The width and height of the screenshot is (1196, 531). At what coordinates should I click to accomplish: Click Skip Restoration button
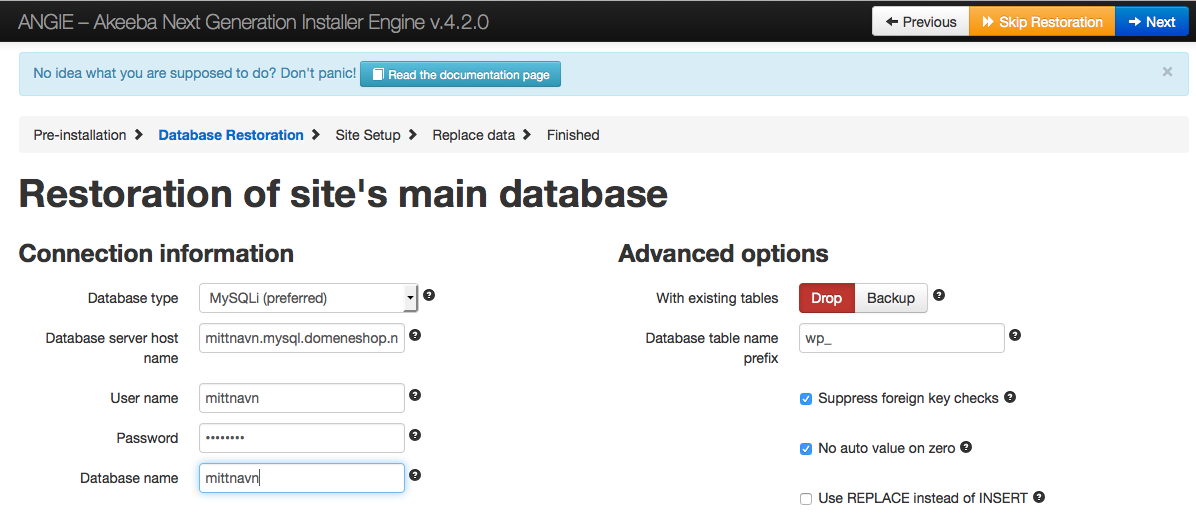click(1042, 21)
